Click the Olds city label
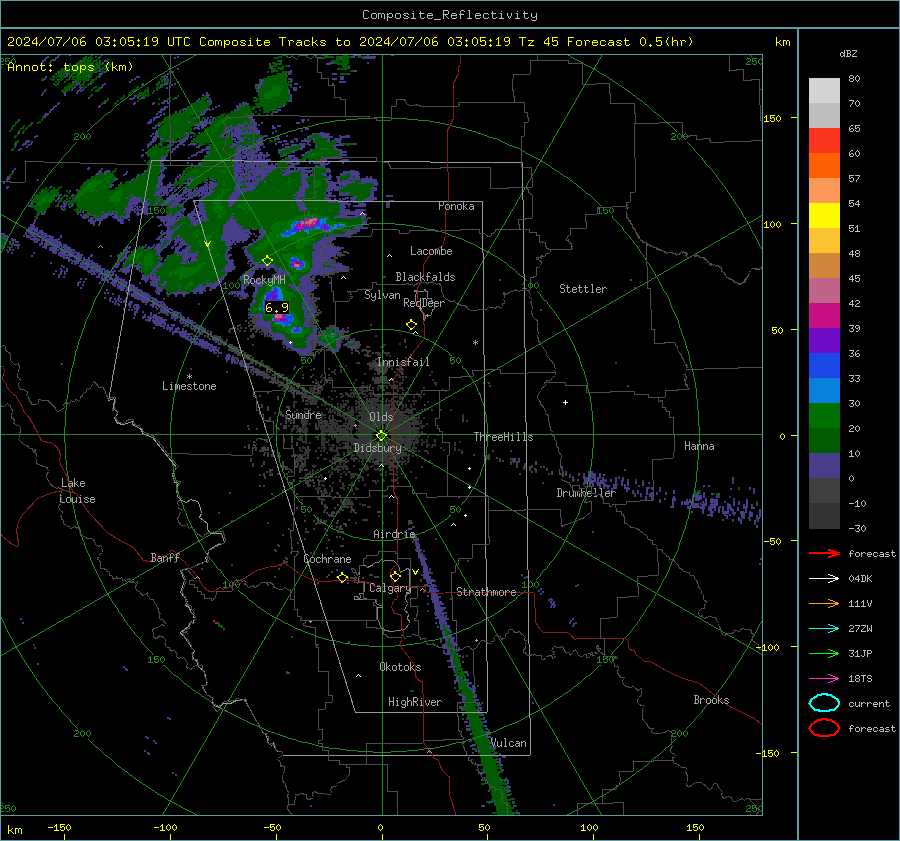The image size is (900, 841). (381, 417)
